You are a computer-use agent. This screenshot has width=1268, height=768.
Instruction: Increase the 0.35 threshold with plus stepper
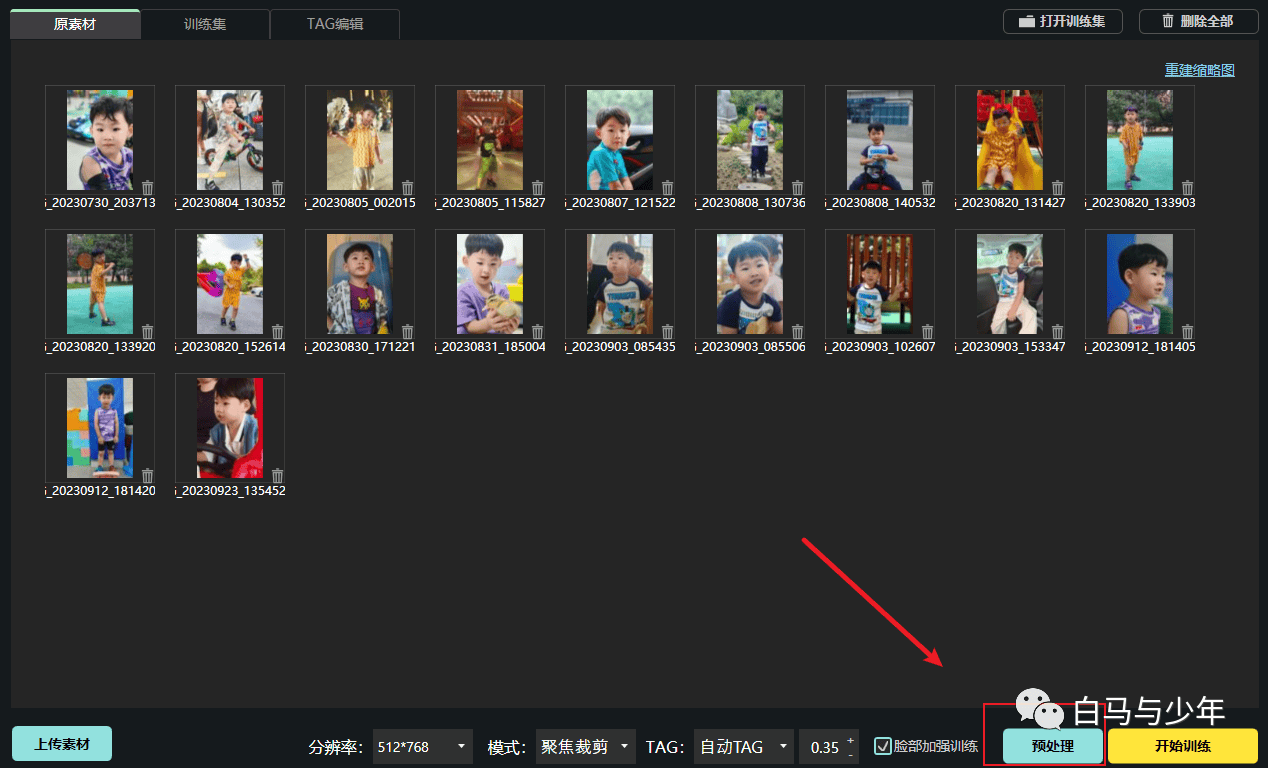point(851,740)
